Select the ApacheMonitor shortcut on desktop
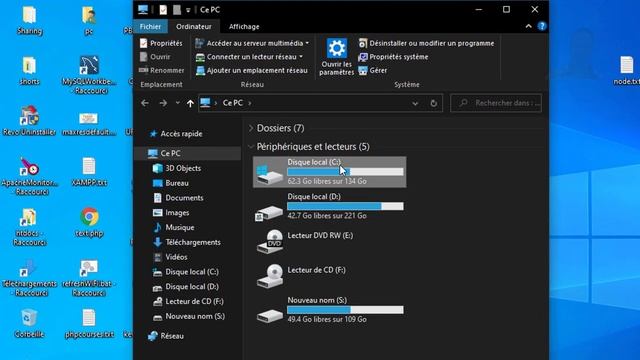 coord(29,176)
